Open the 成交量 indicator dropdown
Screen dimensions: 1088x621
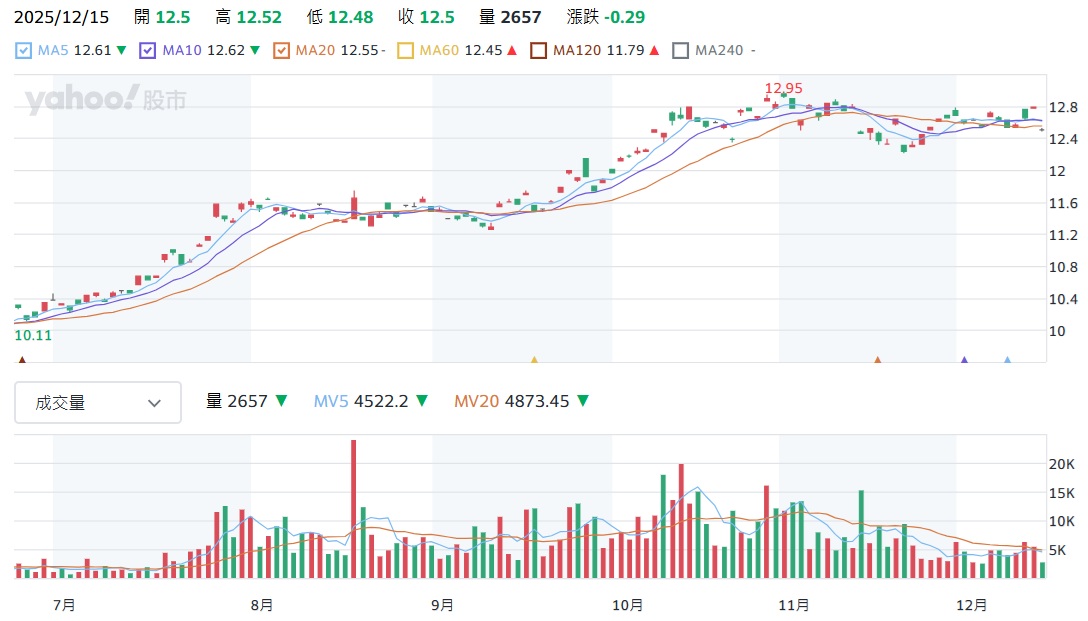click(x=98, y=402)
